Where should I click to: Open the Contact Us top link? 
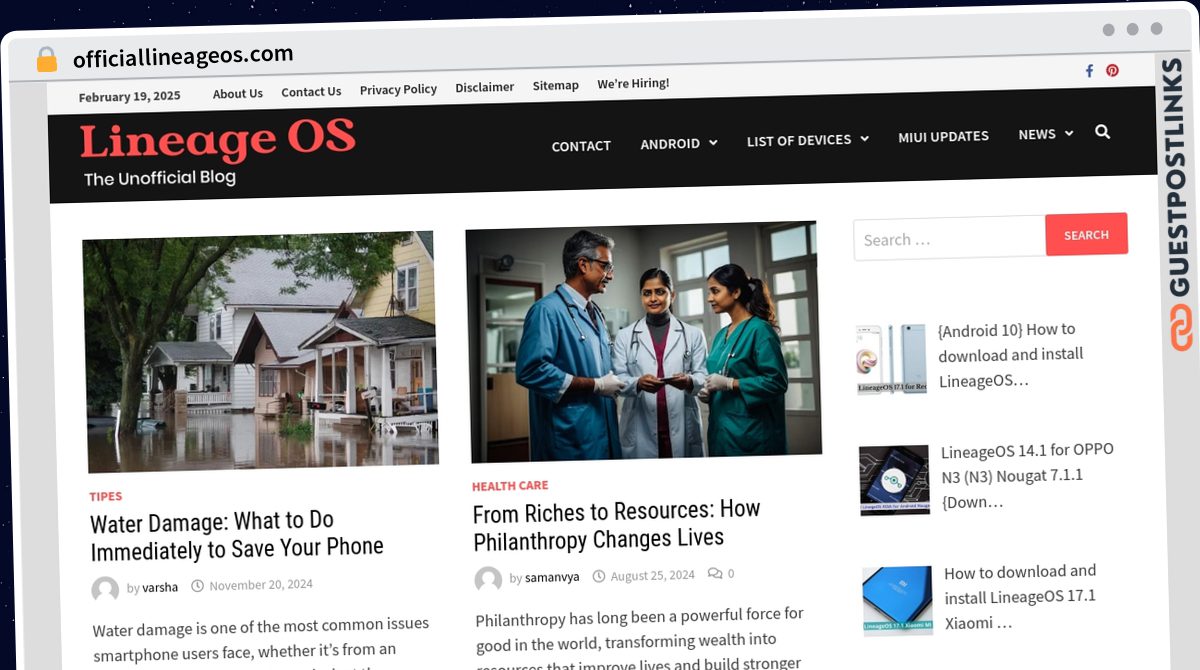pos(311,91)
